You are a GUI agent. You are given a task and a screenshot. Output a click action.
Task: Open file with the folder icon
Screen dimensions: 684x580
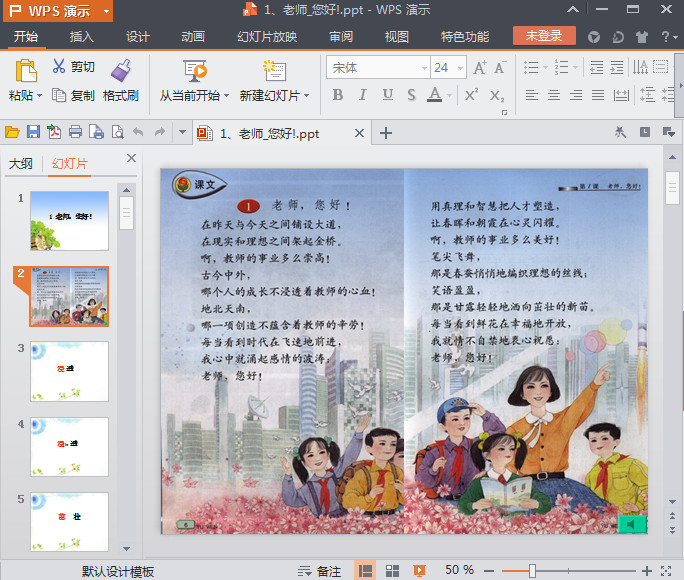coord(12,132)
